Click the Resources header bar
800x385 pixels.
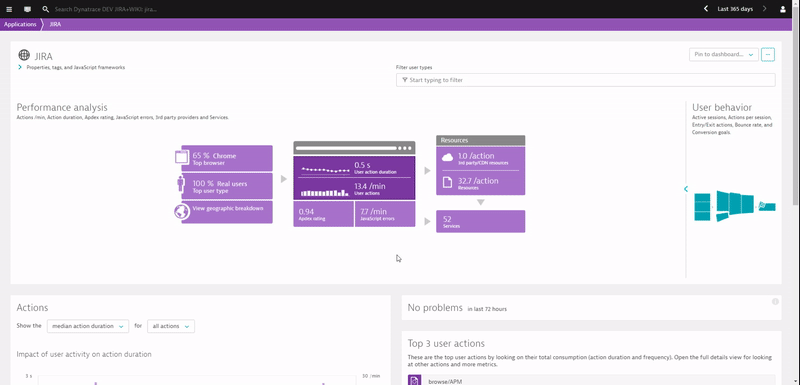coord(480,140)
